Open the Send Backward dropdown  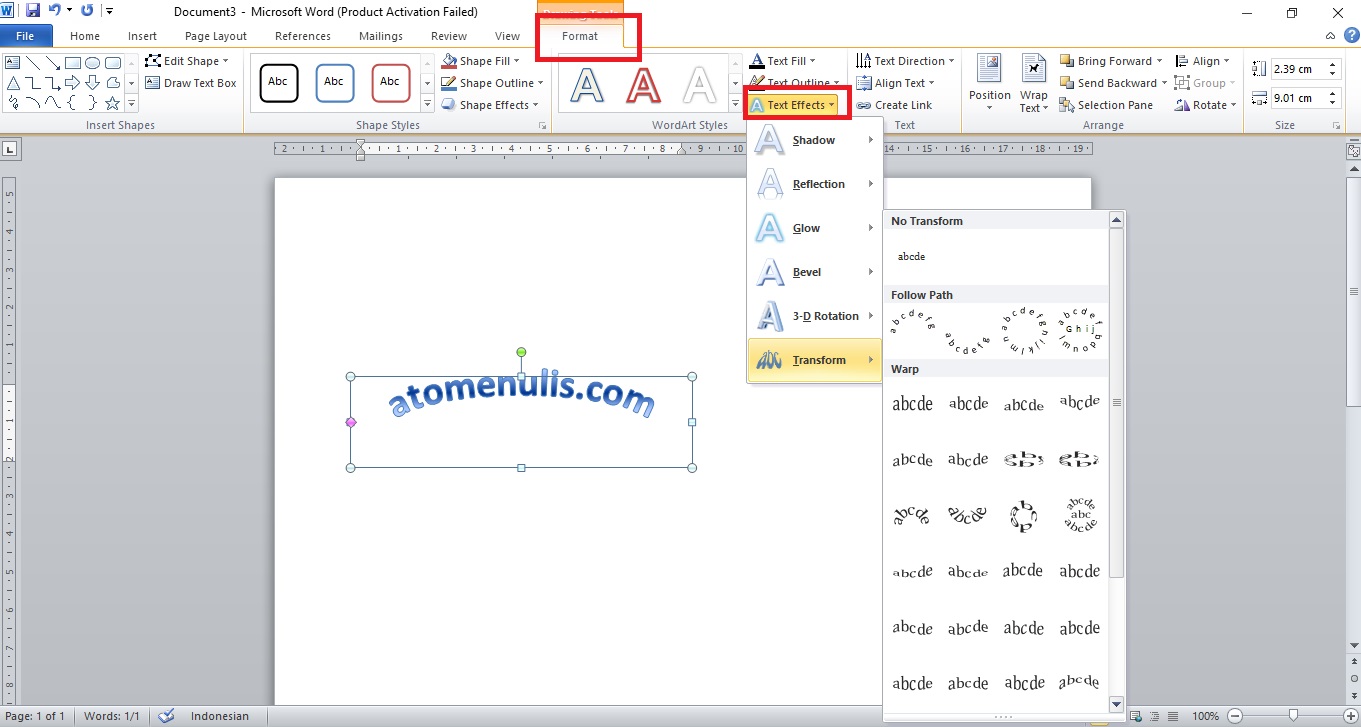pos(1113,83)
